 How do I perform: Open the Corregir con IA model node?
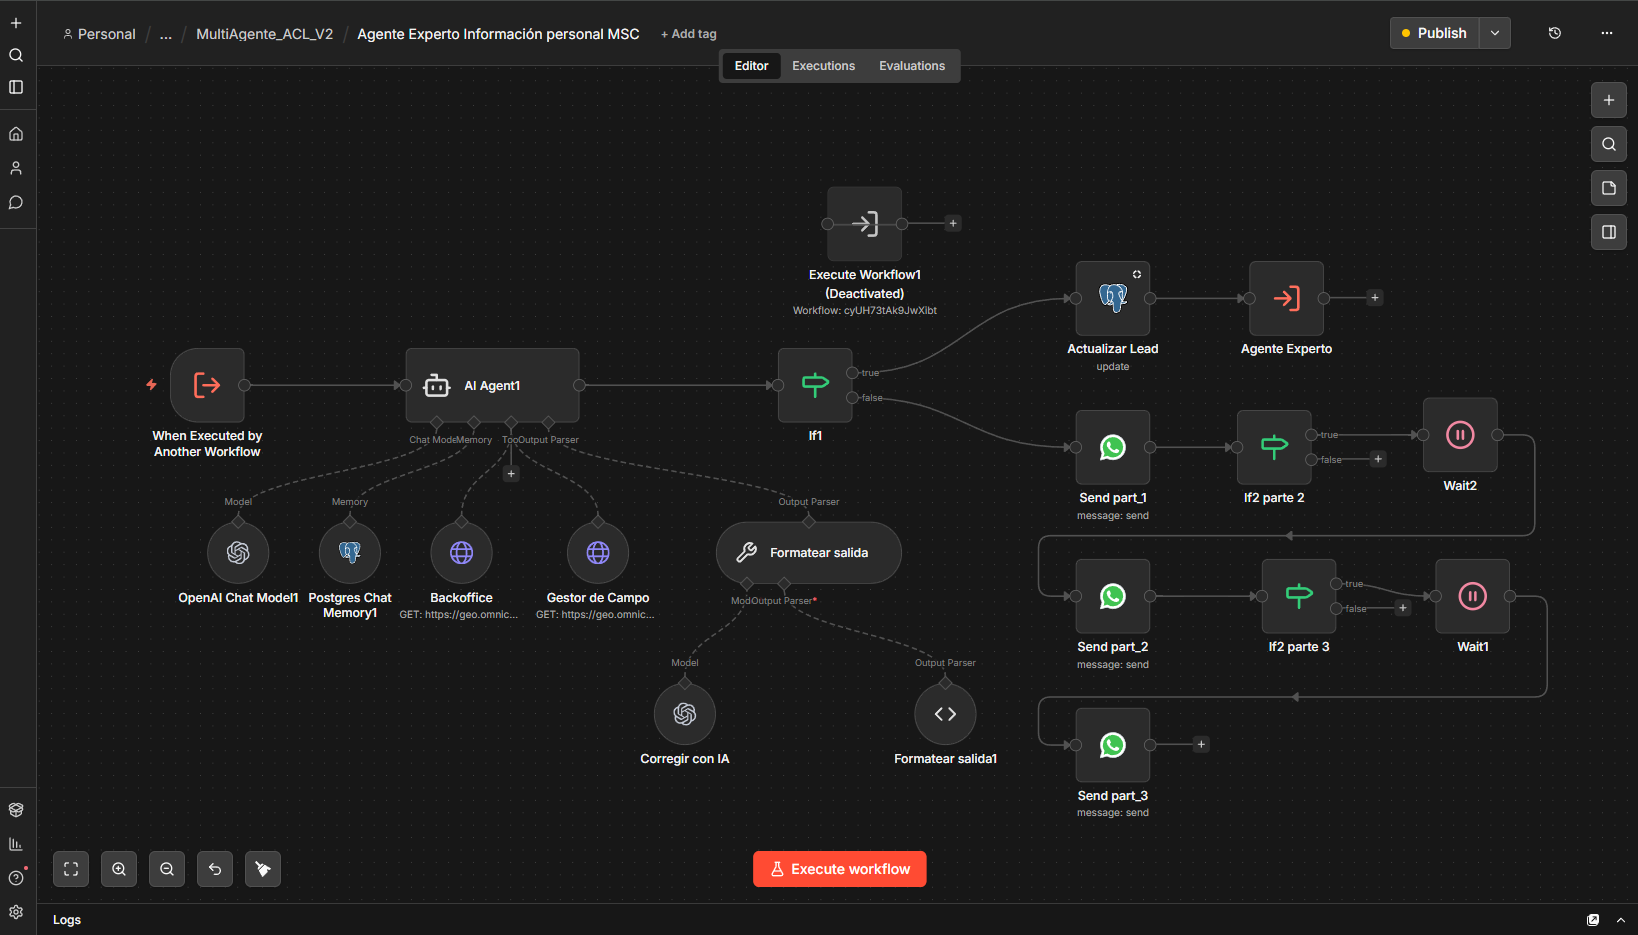(x=685, y=714)
